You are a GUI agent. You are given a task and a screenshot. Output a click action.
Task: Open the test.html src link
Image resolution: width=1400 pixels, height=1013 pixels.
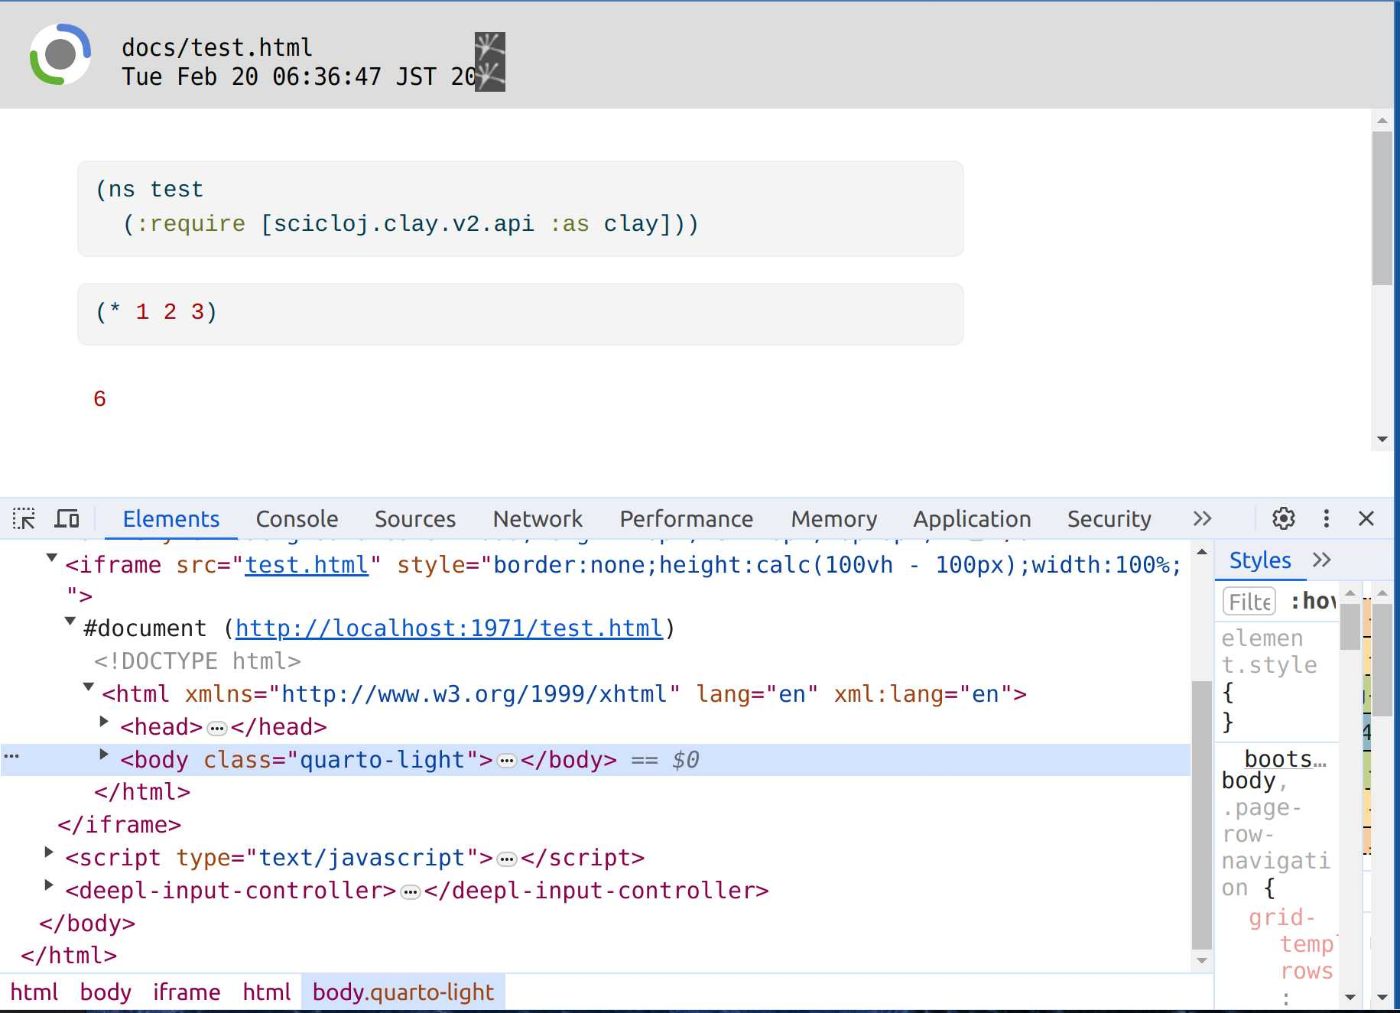tap(307, 565)
